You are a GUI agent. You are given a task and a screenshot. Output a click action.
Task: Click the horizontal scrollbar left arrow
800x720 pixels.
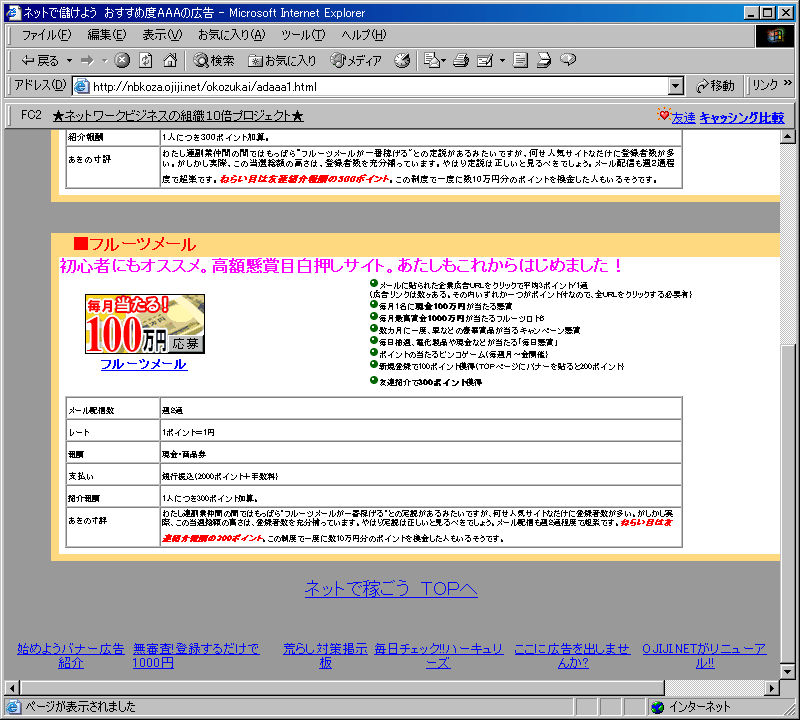[x=12, y=688]
